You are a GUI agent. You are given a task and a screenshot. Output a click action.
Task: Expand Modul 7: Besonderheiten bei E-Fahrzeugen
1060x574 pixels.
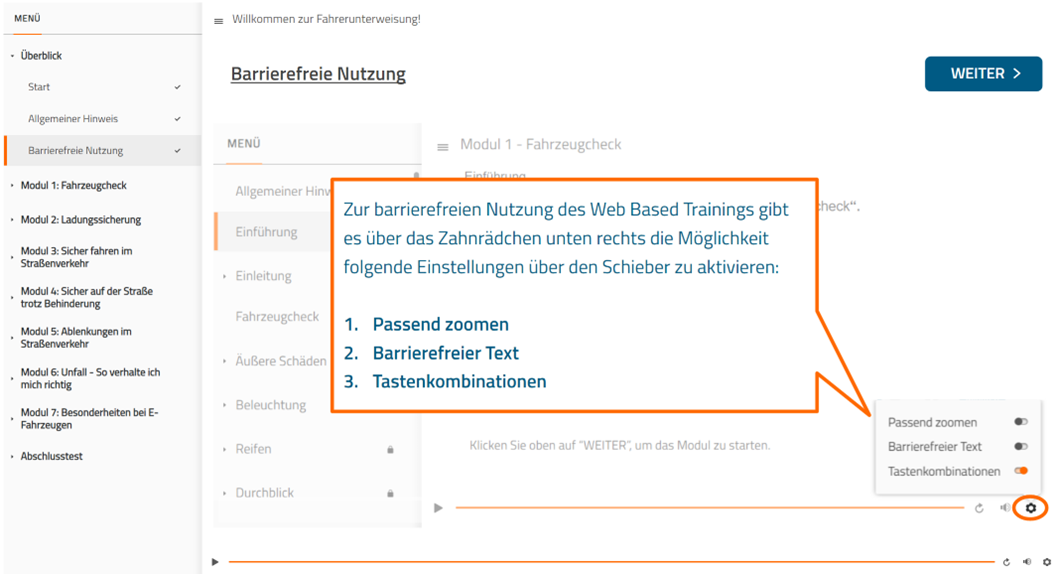(89, 418)
